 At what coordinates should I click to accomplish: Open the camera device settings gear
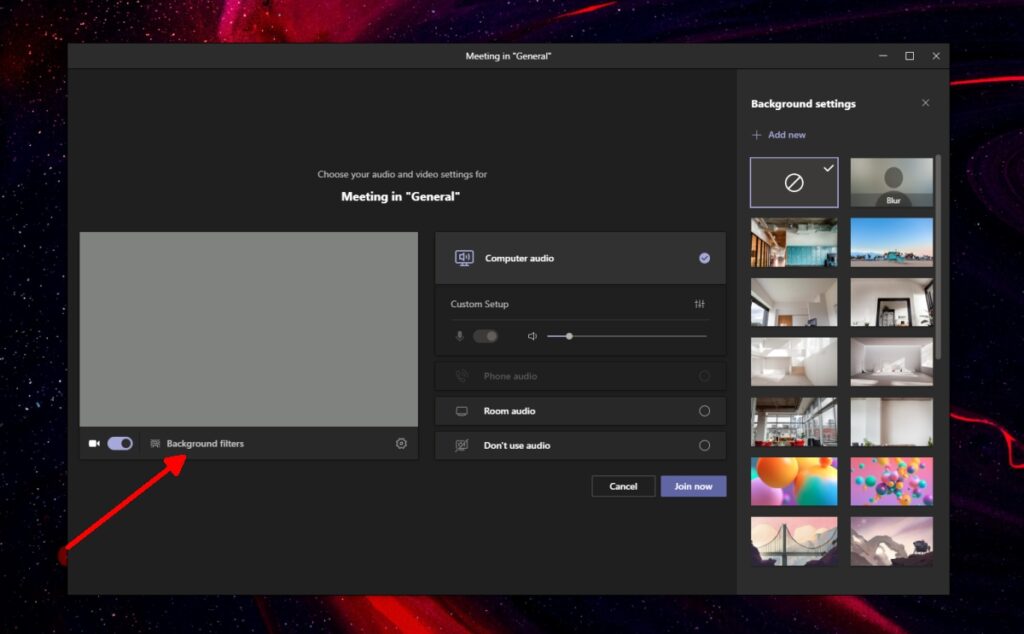401,443
